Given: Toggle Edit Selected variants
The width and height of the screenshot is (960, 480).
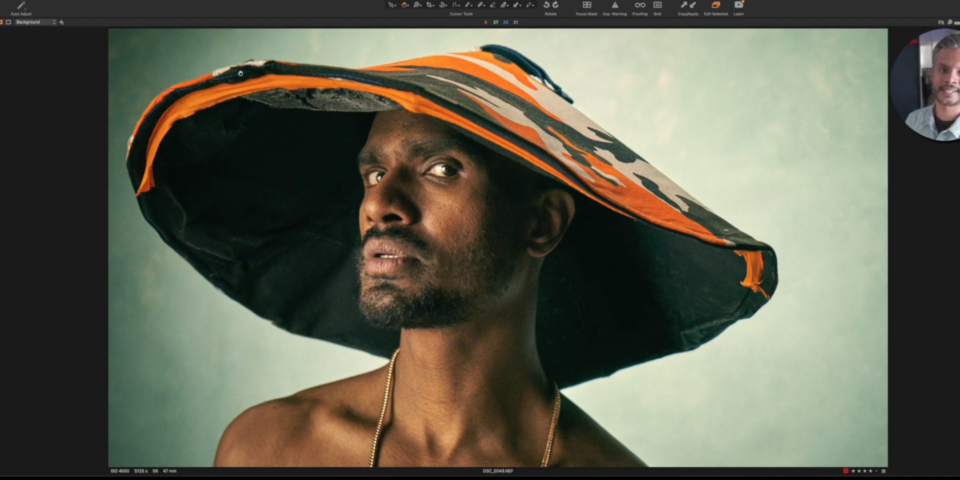Looking at the screenshot, I should pos(715,5).
